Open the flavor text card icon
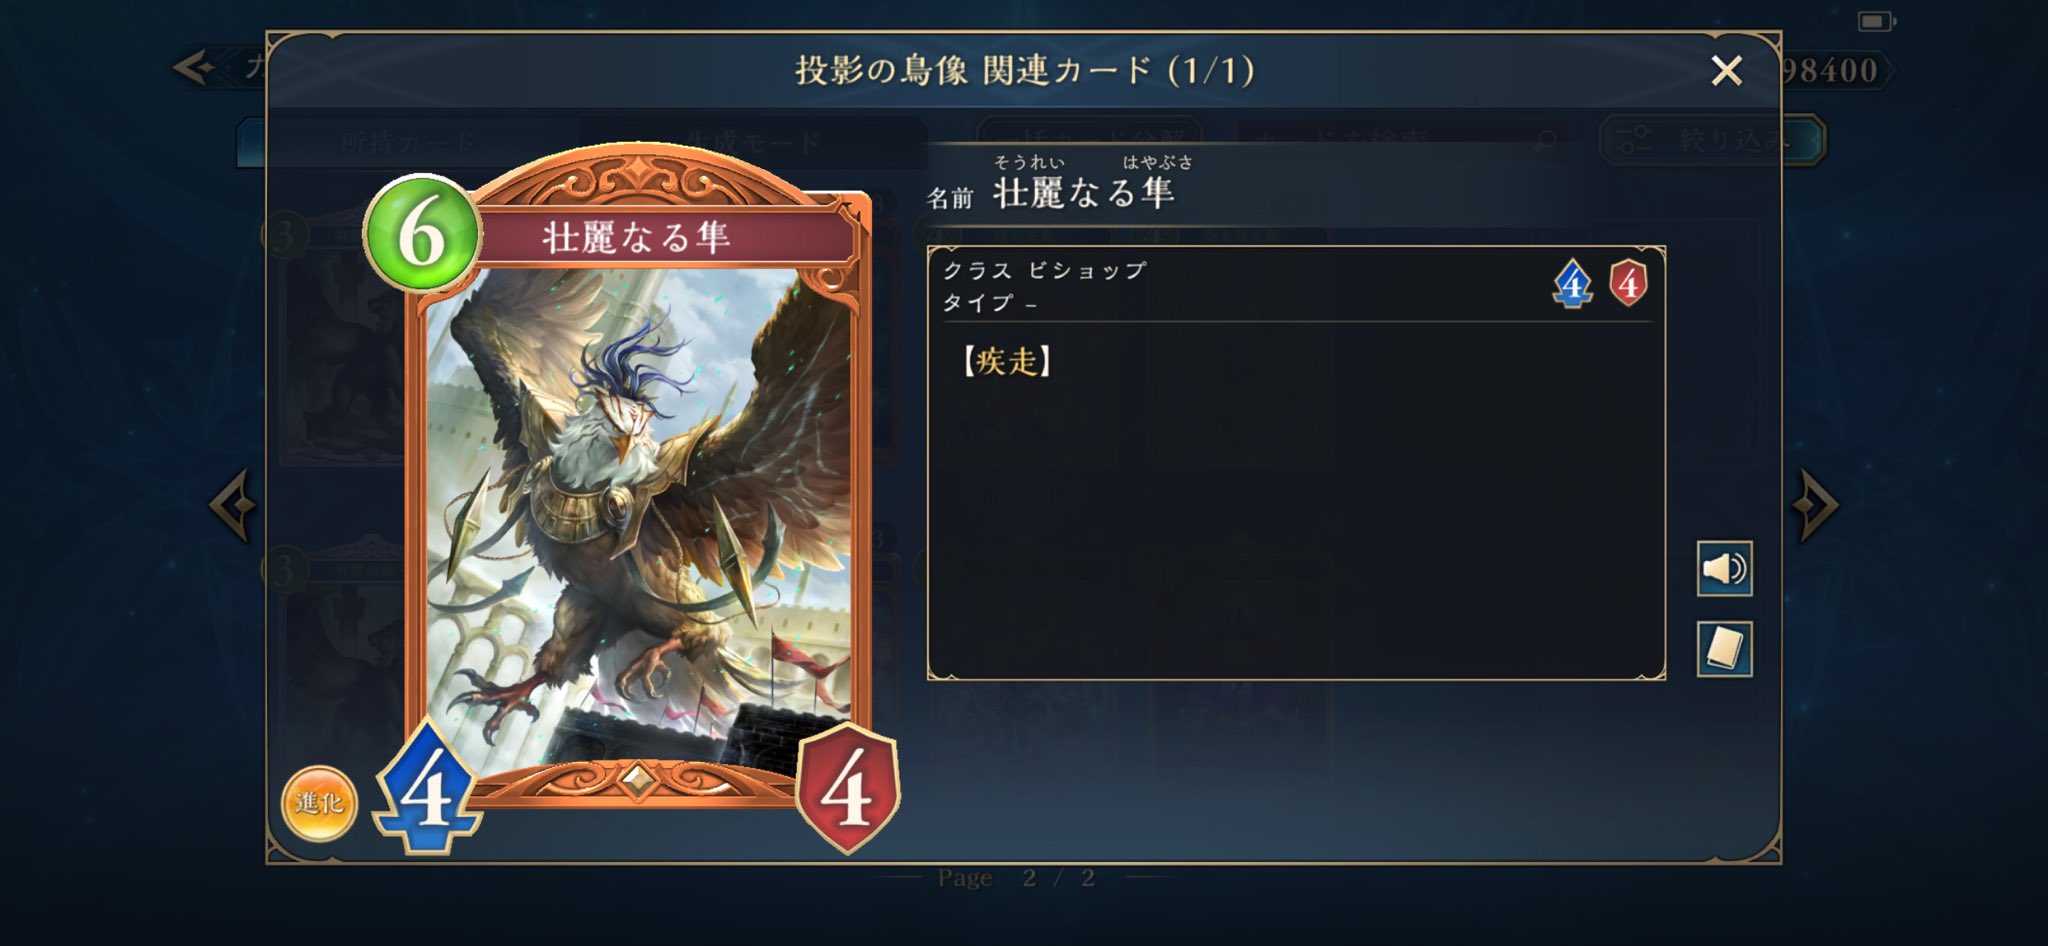The width and height of the screenshot is (2048, 946). coord(1724,649)
